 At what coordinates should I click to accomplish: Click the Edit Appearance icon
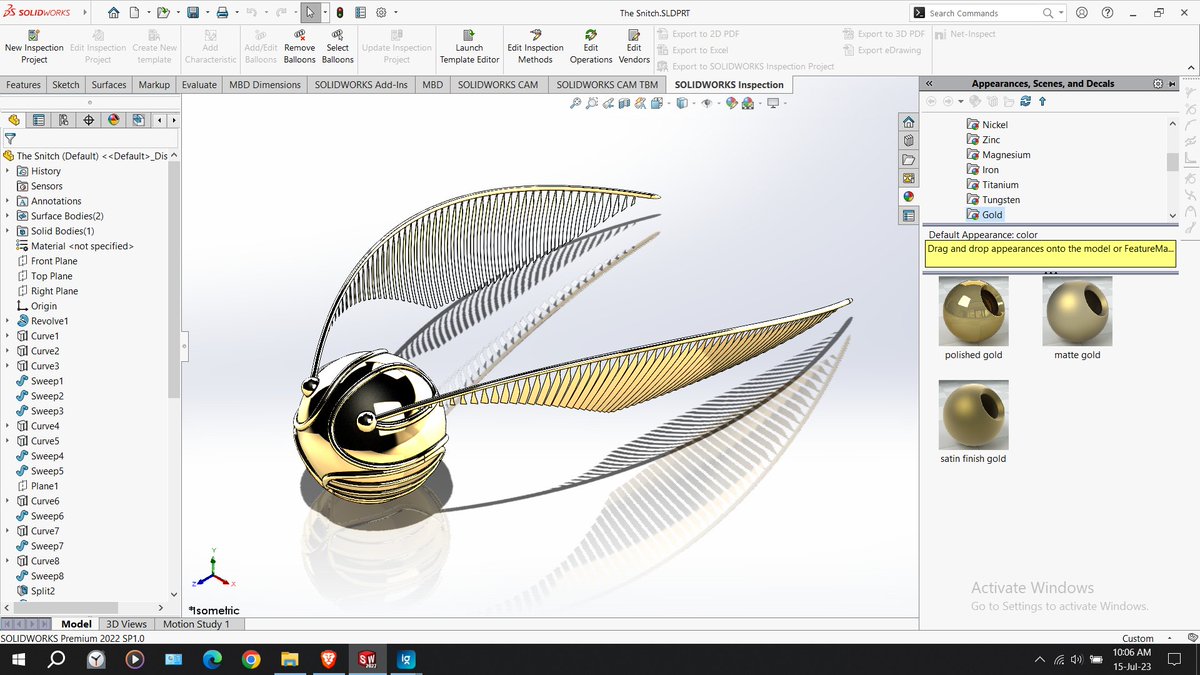(x=732, y=102)
